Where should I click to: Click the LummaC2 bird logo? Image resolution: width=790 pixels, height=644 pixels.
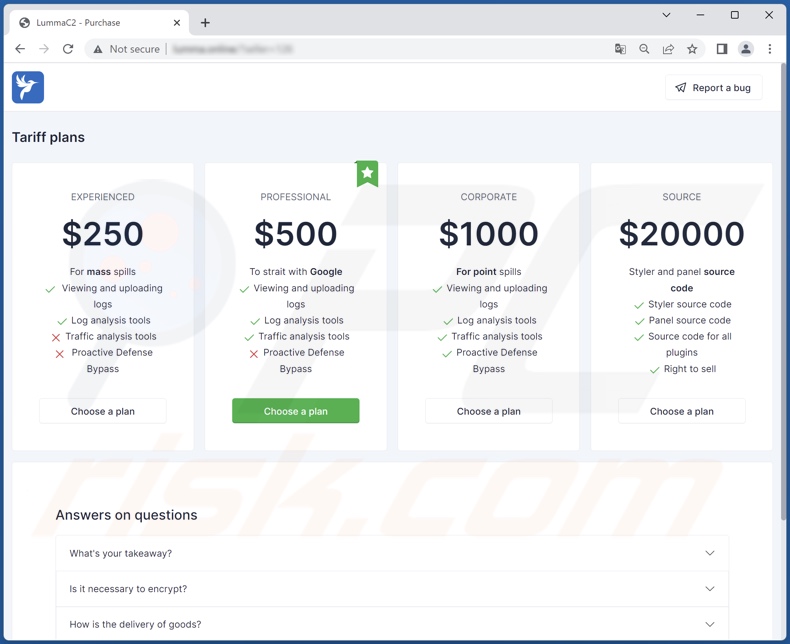pyautogui.click(x=28, y=87)
